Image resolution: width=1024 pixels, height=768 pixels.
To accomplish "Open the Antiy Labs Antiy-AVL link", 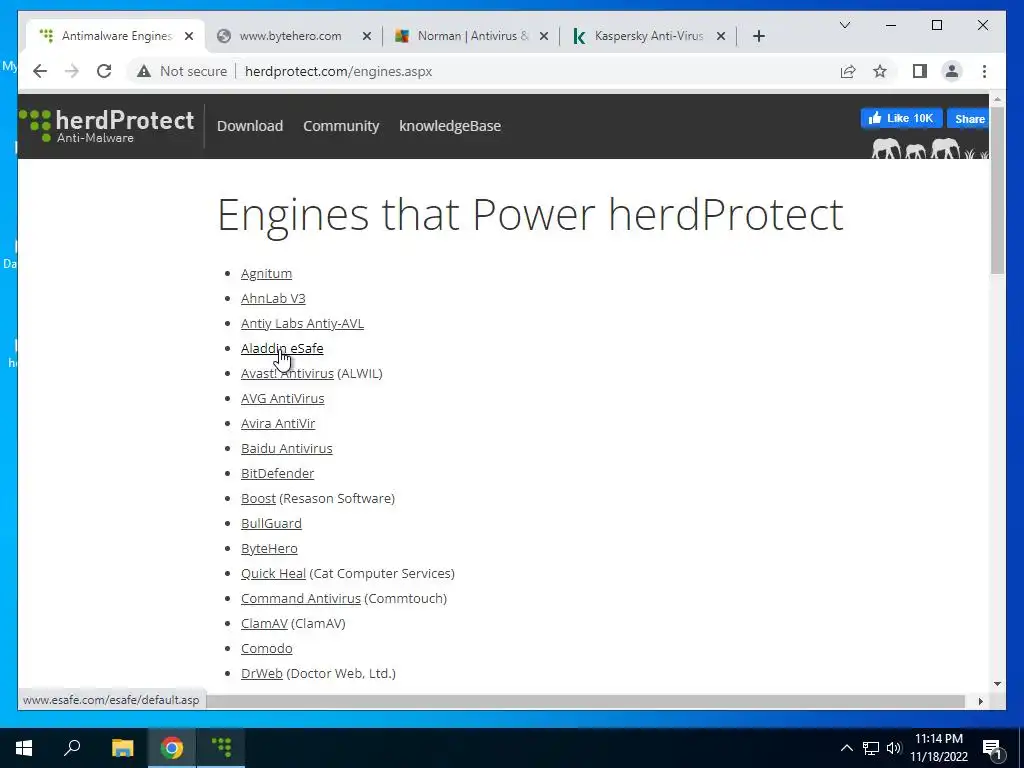I will 302,323.
